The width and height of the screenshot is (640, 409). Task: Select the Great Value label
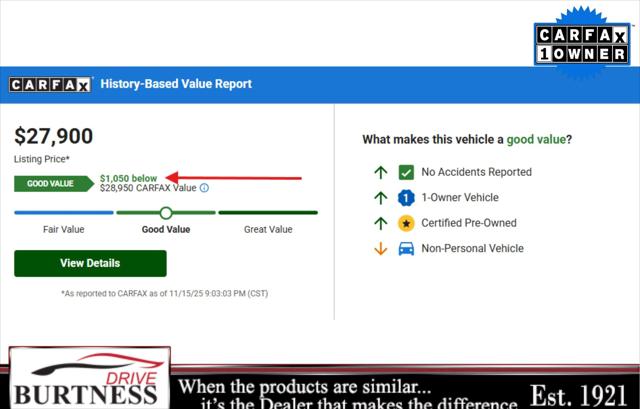(x=268, y=230)
